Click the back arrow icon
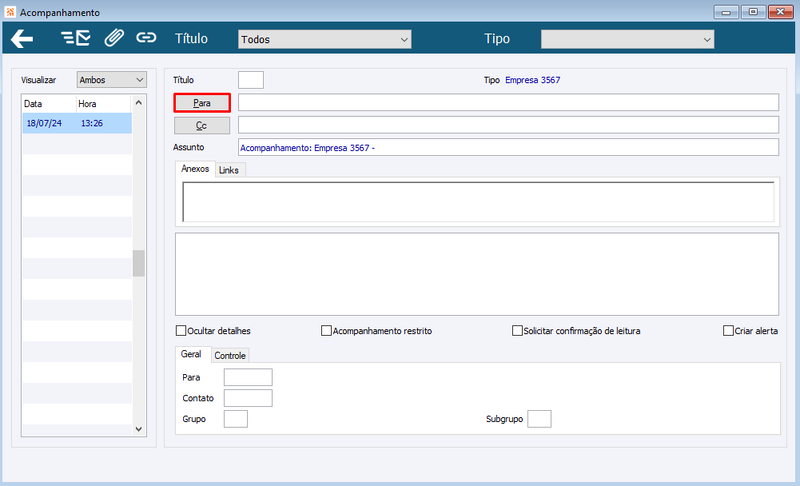The image size is (800, 486). coord(22,39)
